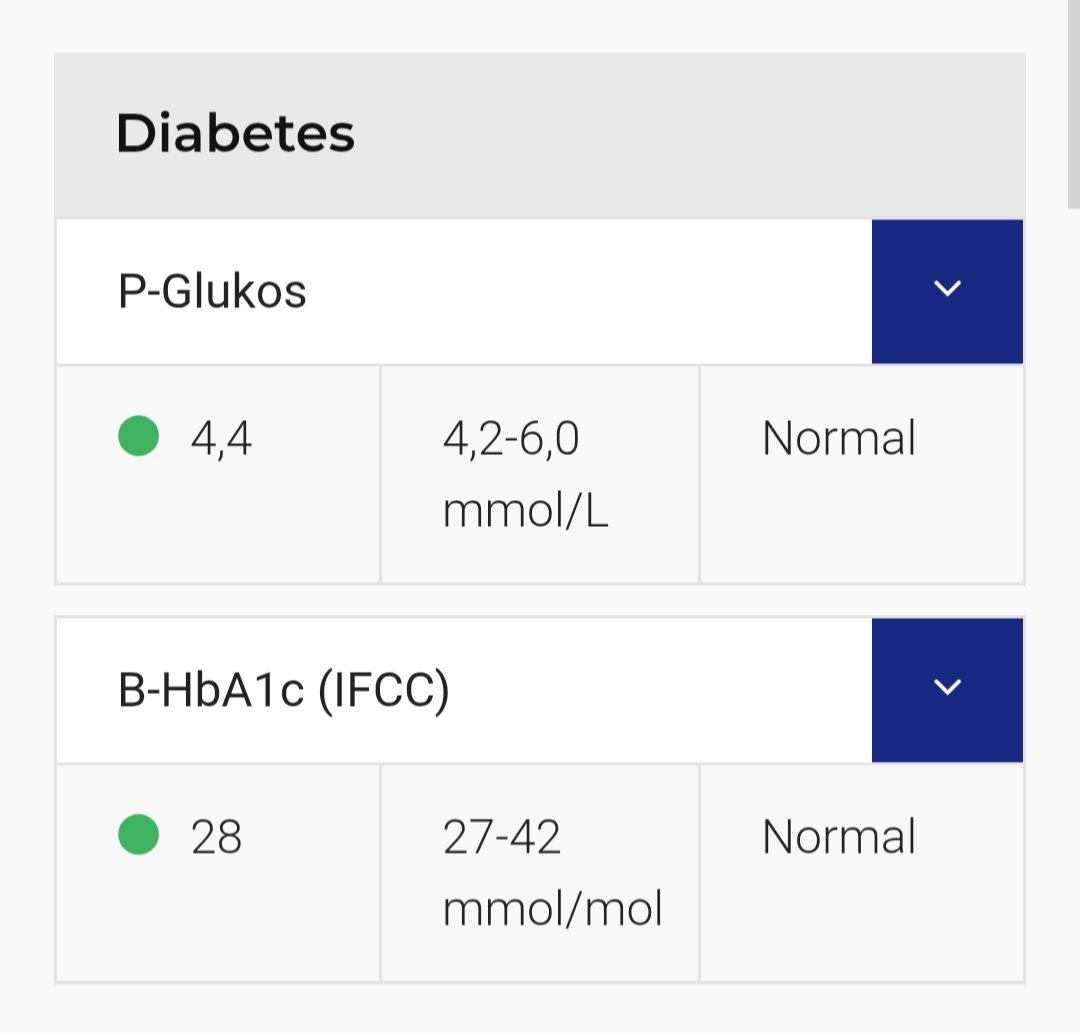This screenshot has height=1033, width=1080.
Task: Click the Diabetes heading text
Action: point(235,134)
